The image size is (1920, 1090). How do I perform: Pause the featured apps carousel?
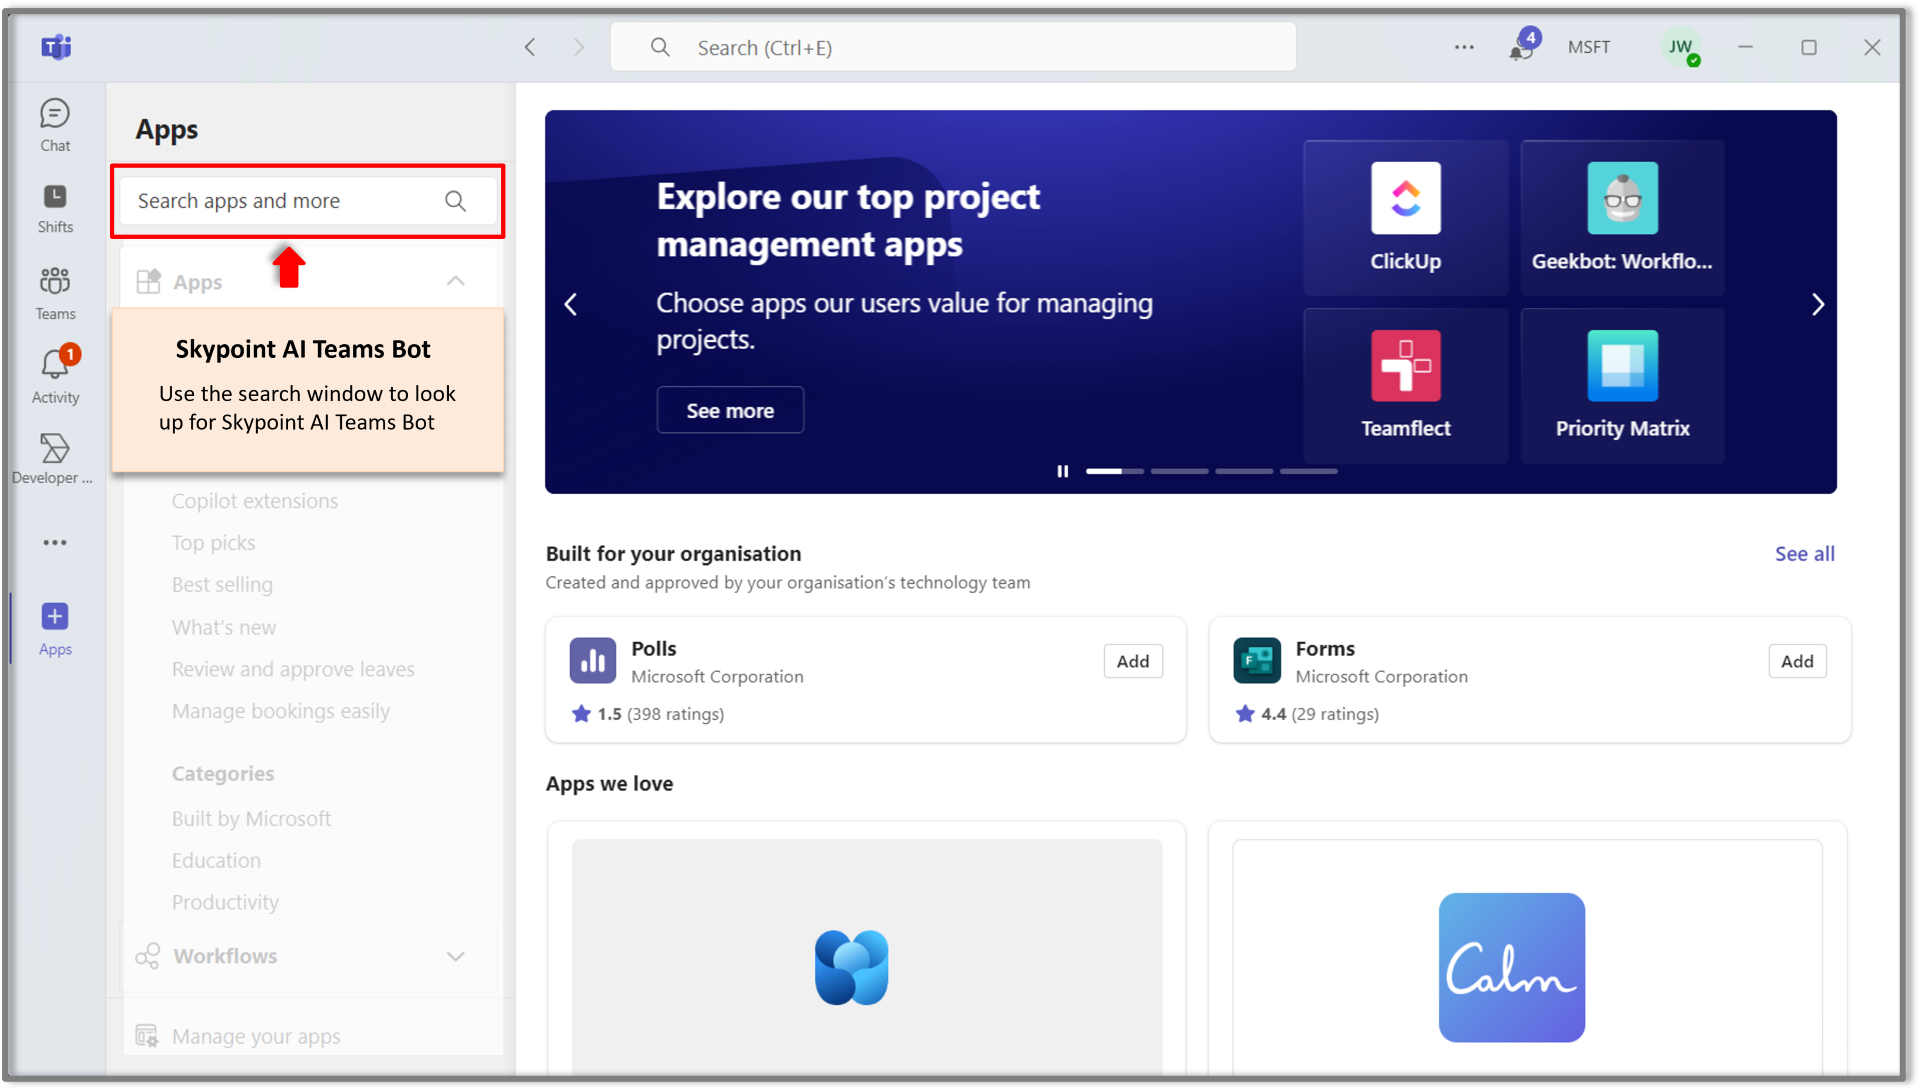pyautogui.click(x=1062, y=471)
